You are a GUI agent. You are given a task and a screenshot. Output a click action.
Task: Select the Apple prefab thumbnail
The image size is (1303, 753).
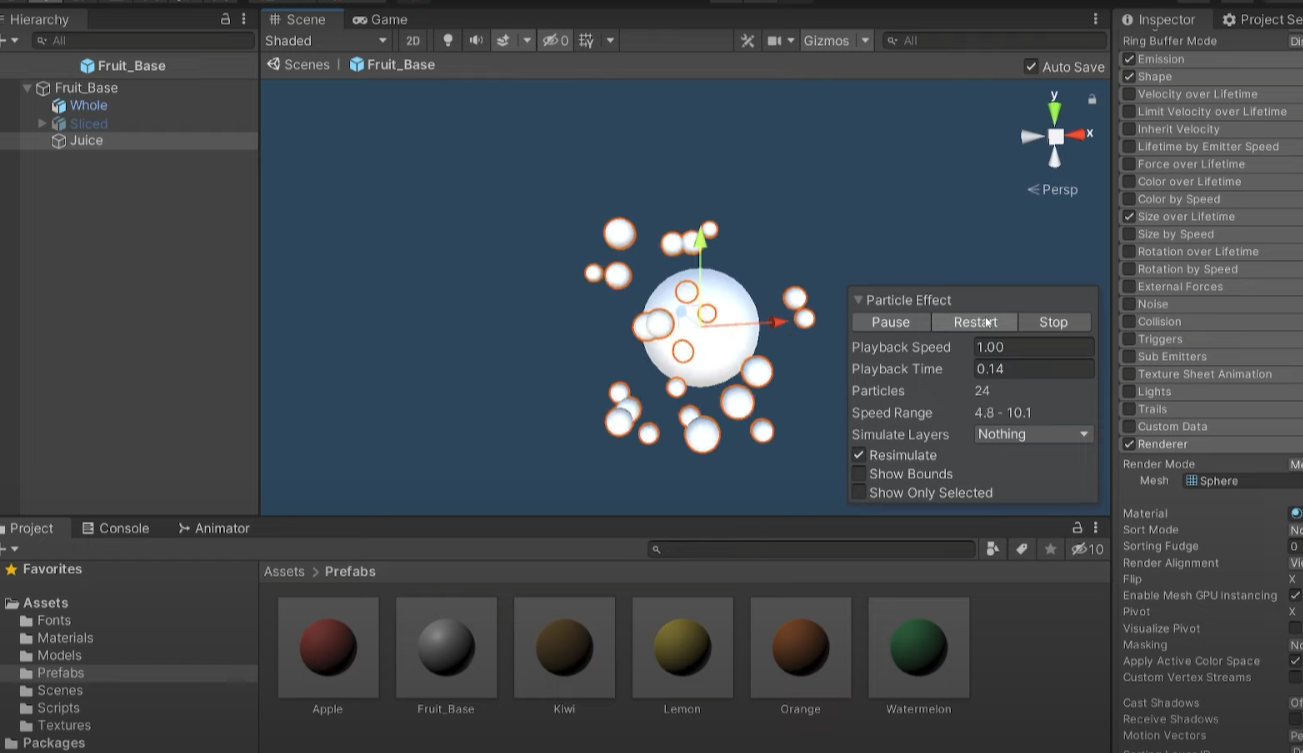328,647
